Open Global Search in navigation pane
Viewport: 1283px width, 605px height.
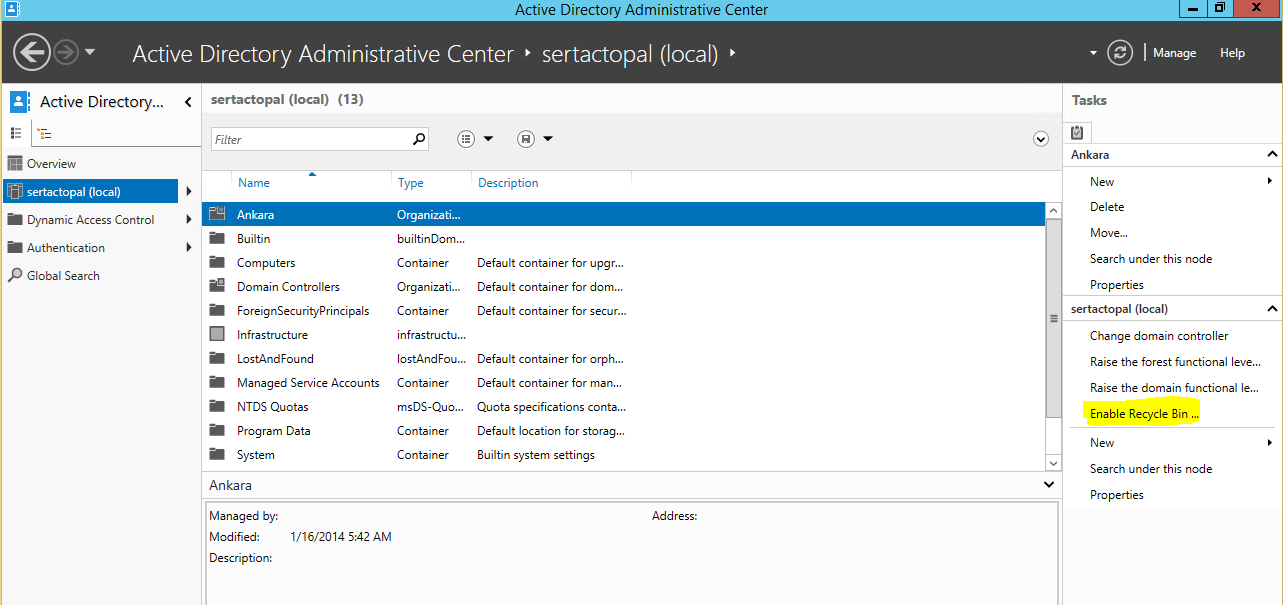point(63,276)
